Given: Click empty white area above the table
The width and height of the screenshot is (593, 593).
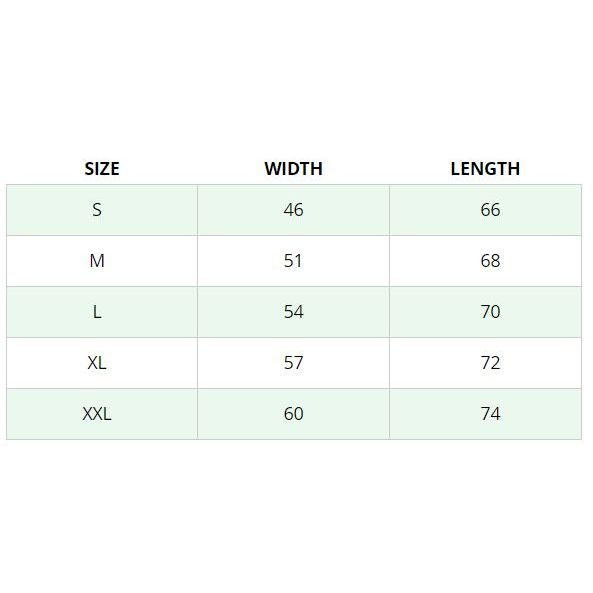Looking at the screenshot, I should [296, 76].
